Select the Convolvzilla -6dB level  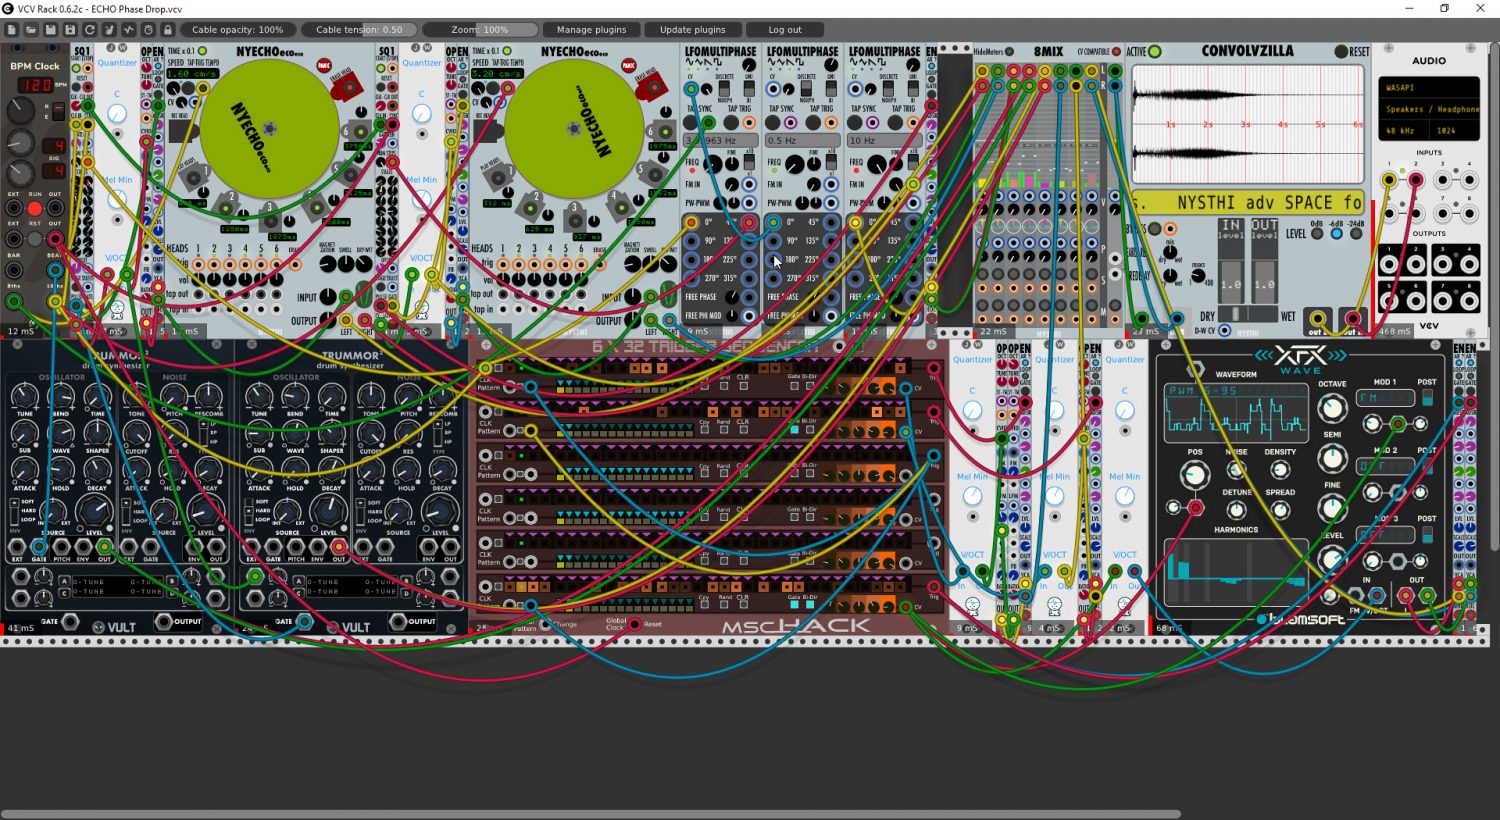tap(1336, 234)
